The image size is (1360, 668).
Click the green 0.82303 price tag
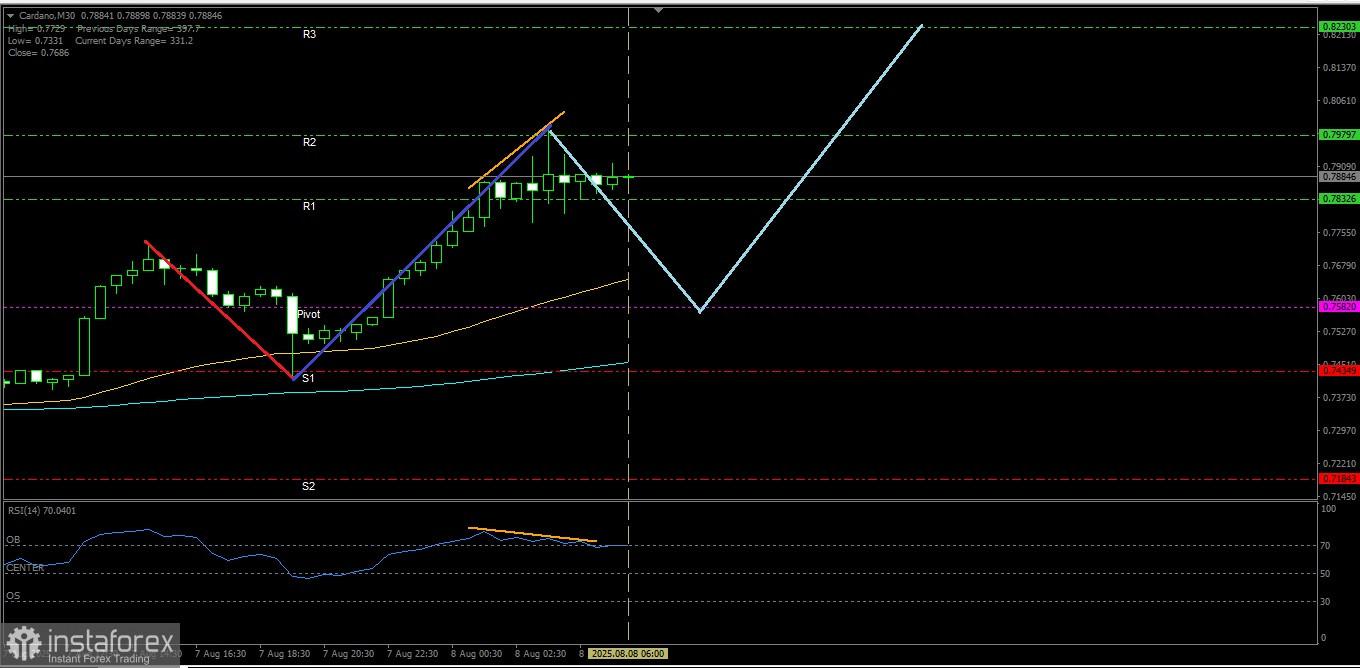[1339, 26]
